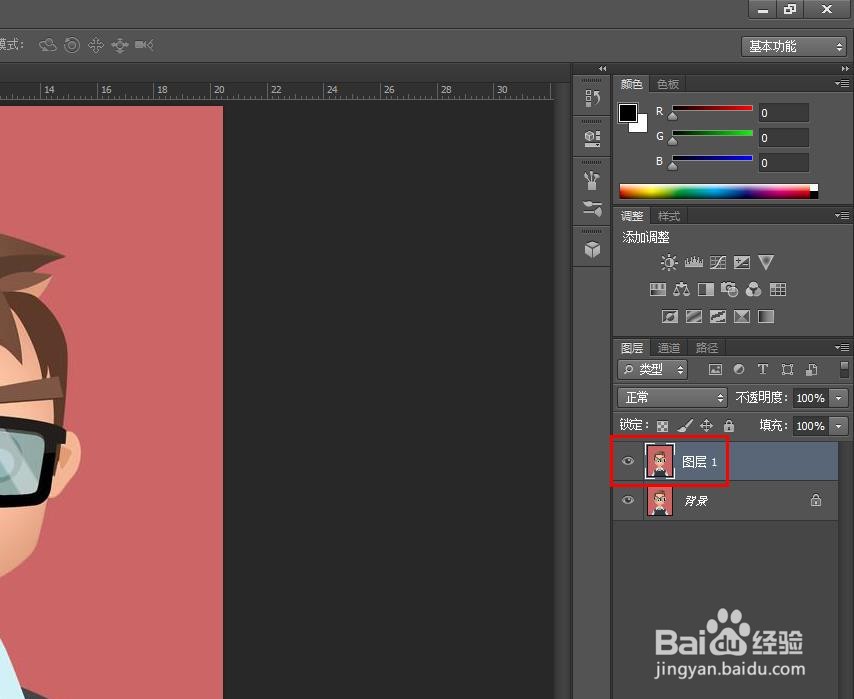This screenshot has height=699, width=854.
Task: Open the History panel from collapsed dock
Action: [x=592, y=98]
